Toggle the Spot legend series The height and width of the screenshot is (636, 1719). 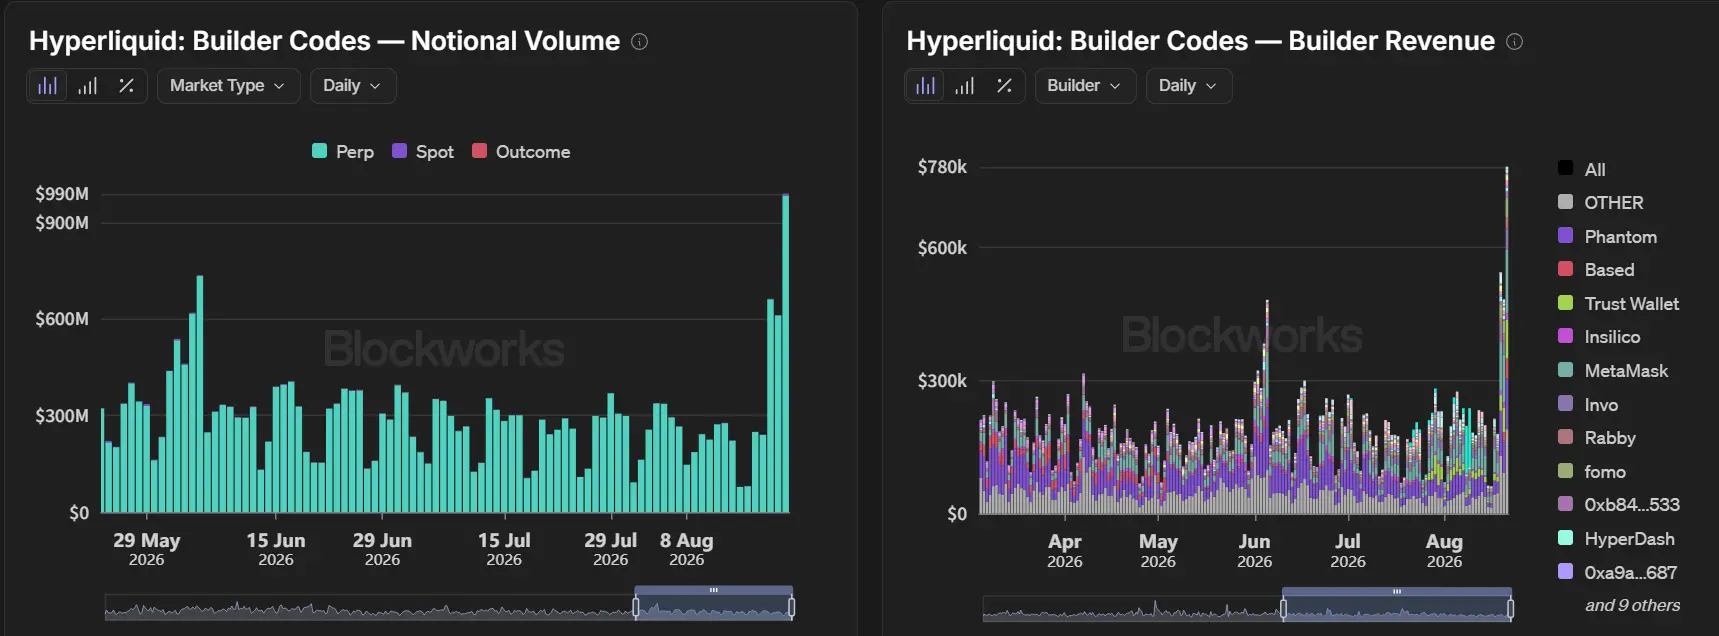[423, 152]
